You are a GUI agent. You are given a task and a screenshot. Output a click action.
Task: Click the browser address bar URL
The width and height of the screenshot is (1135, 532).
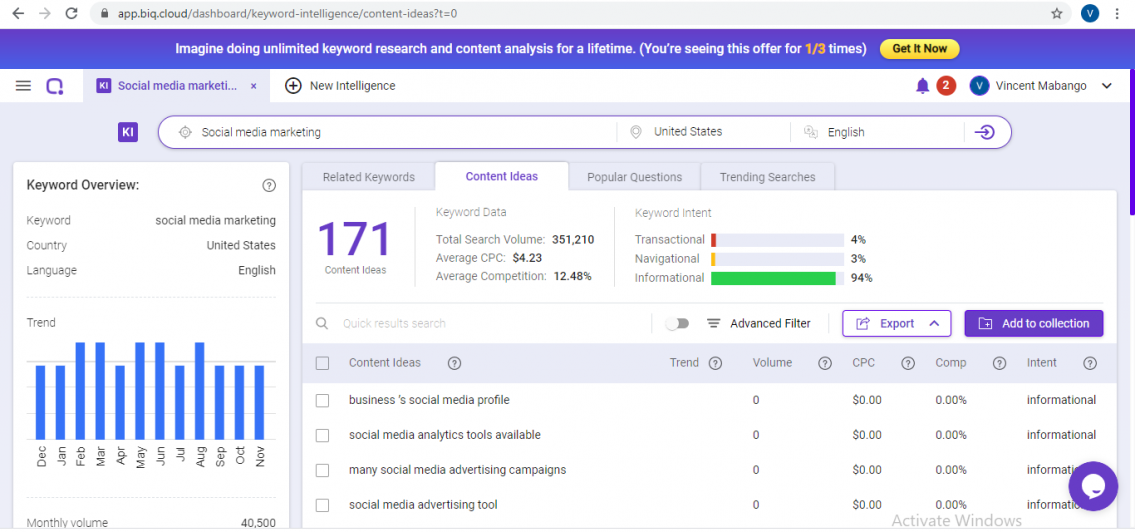click(287, 13)
